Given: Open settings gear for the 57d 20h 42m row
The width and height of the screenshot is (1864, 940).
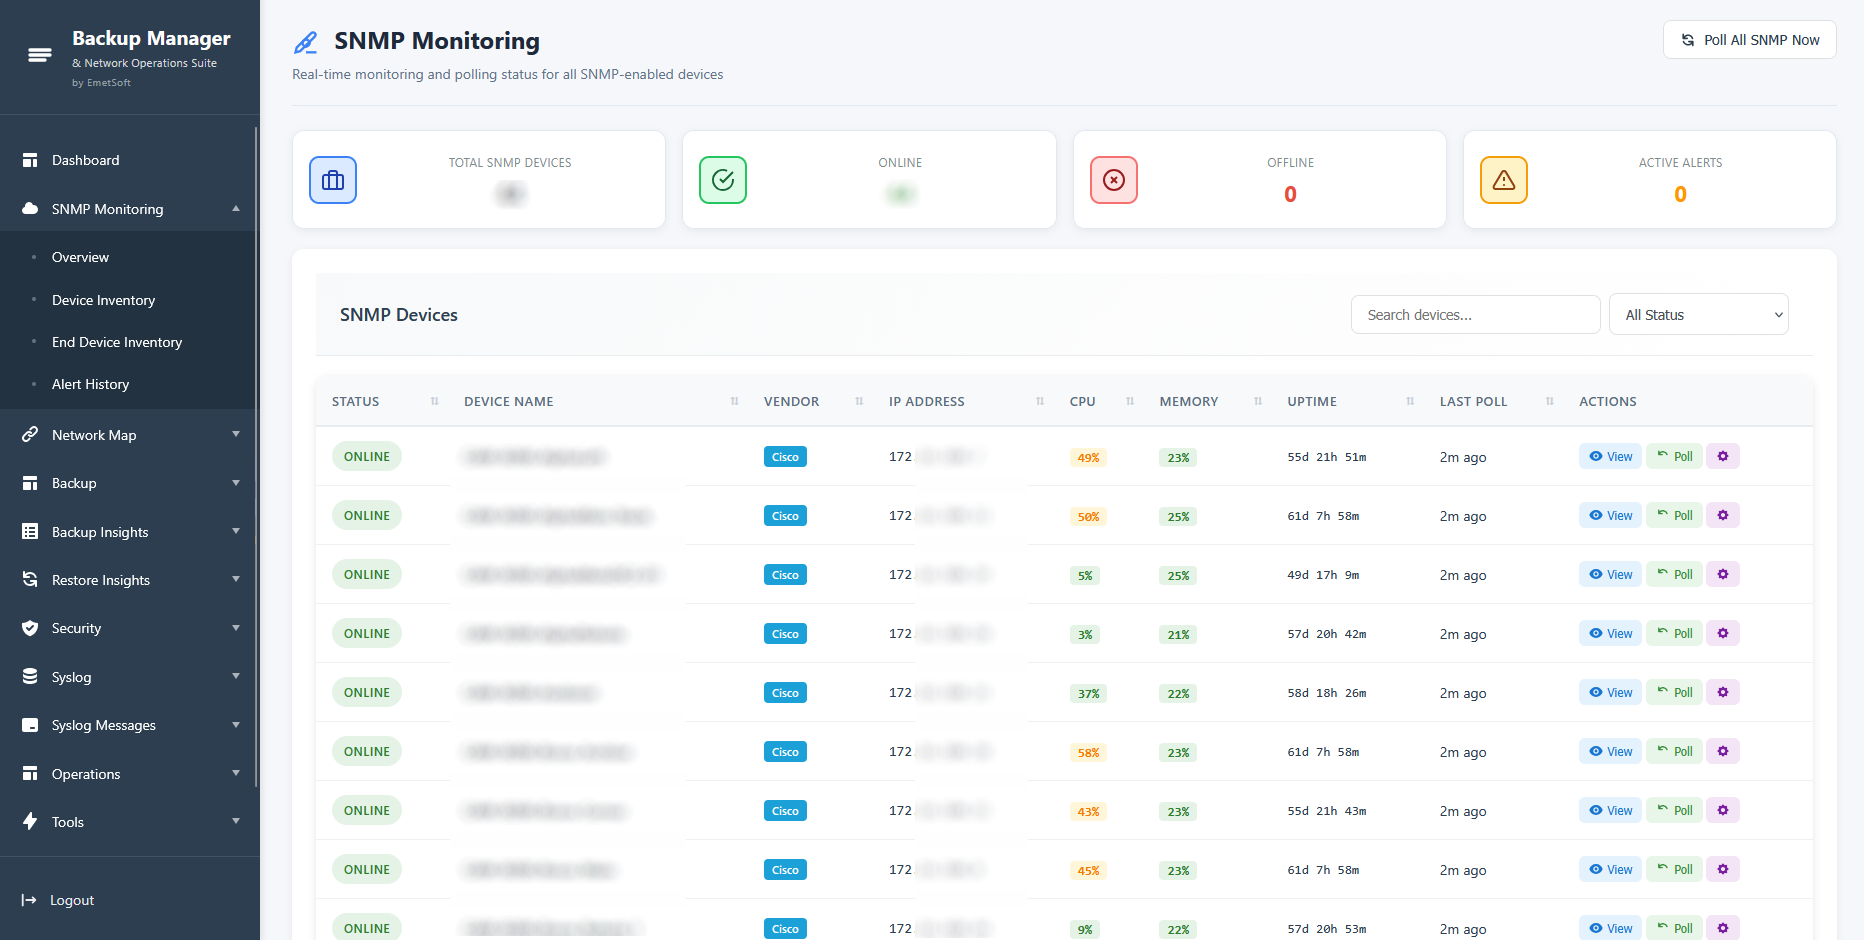Looking at the screenshot, I should (1723, 633).
